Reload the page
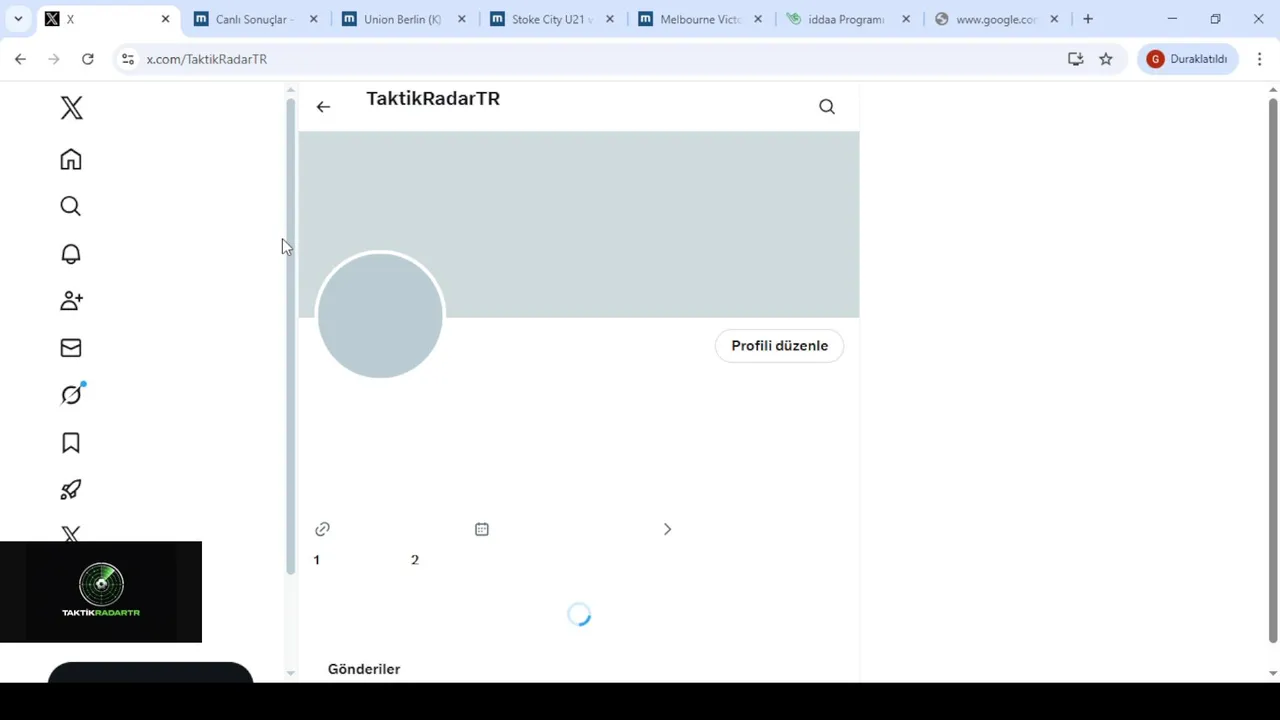The height and width of the screenshot is (720, 1280). (x=88, y=59)
